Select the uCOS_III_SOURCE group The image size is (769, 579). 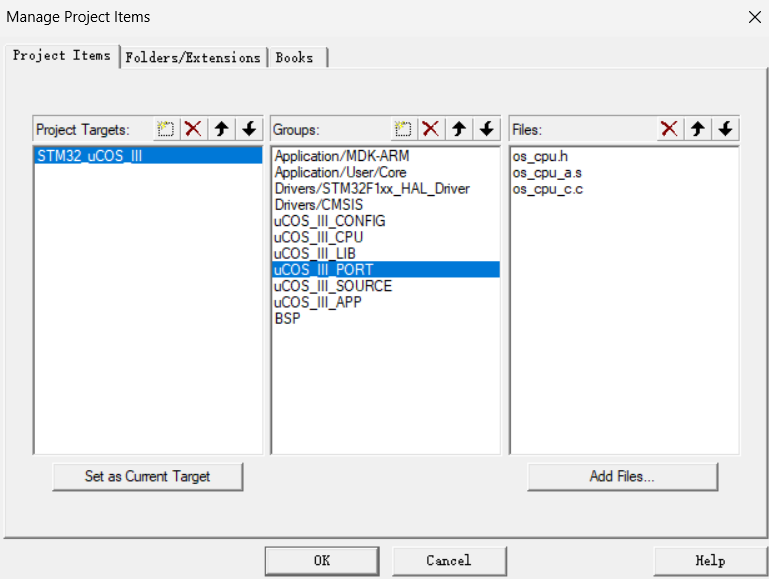(x=385, y=285)
